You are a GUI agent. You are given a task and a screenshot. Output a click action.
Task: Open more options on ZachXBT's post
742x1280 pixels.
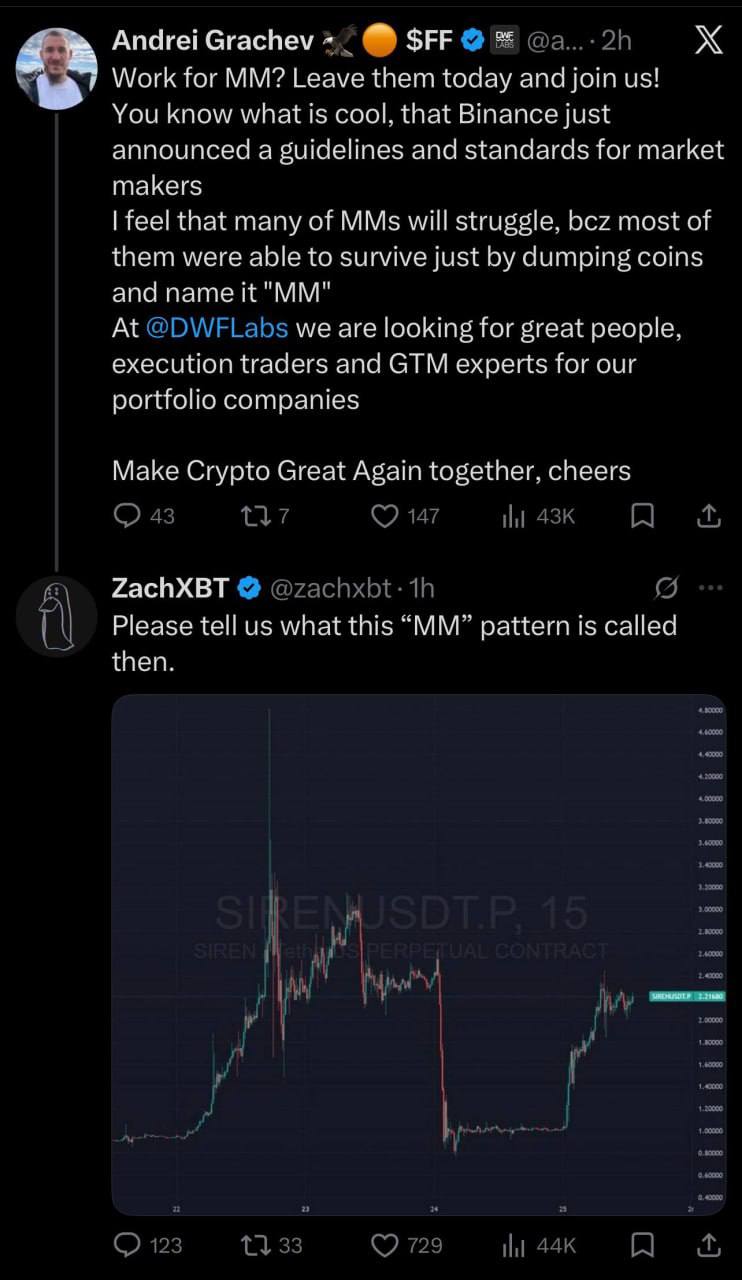click(x=709, y=589)
